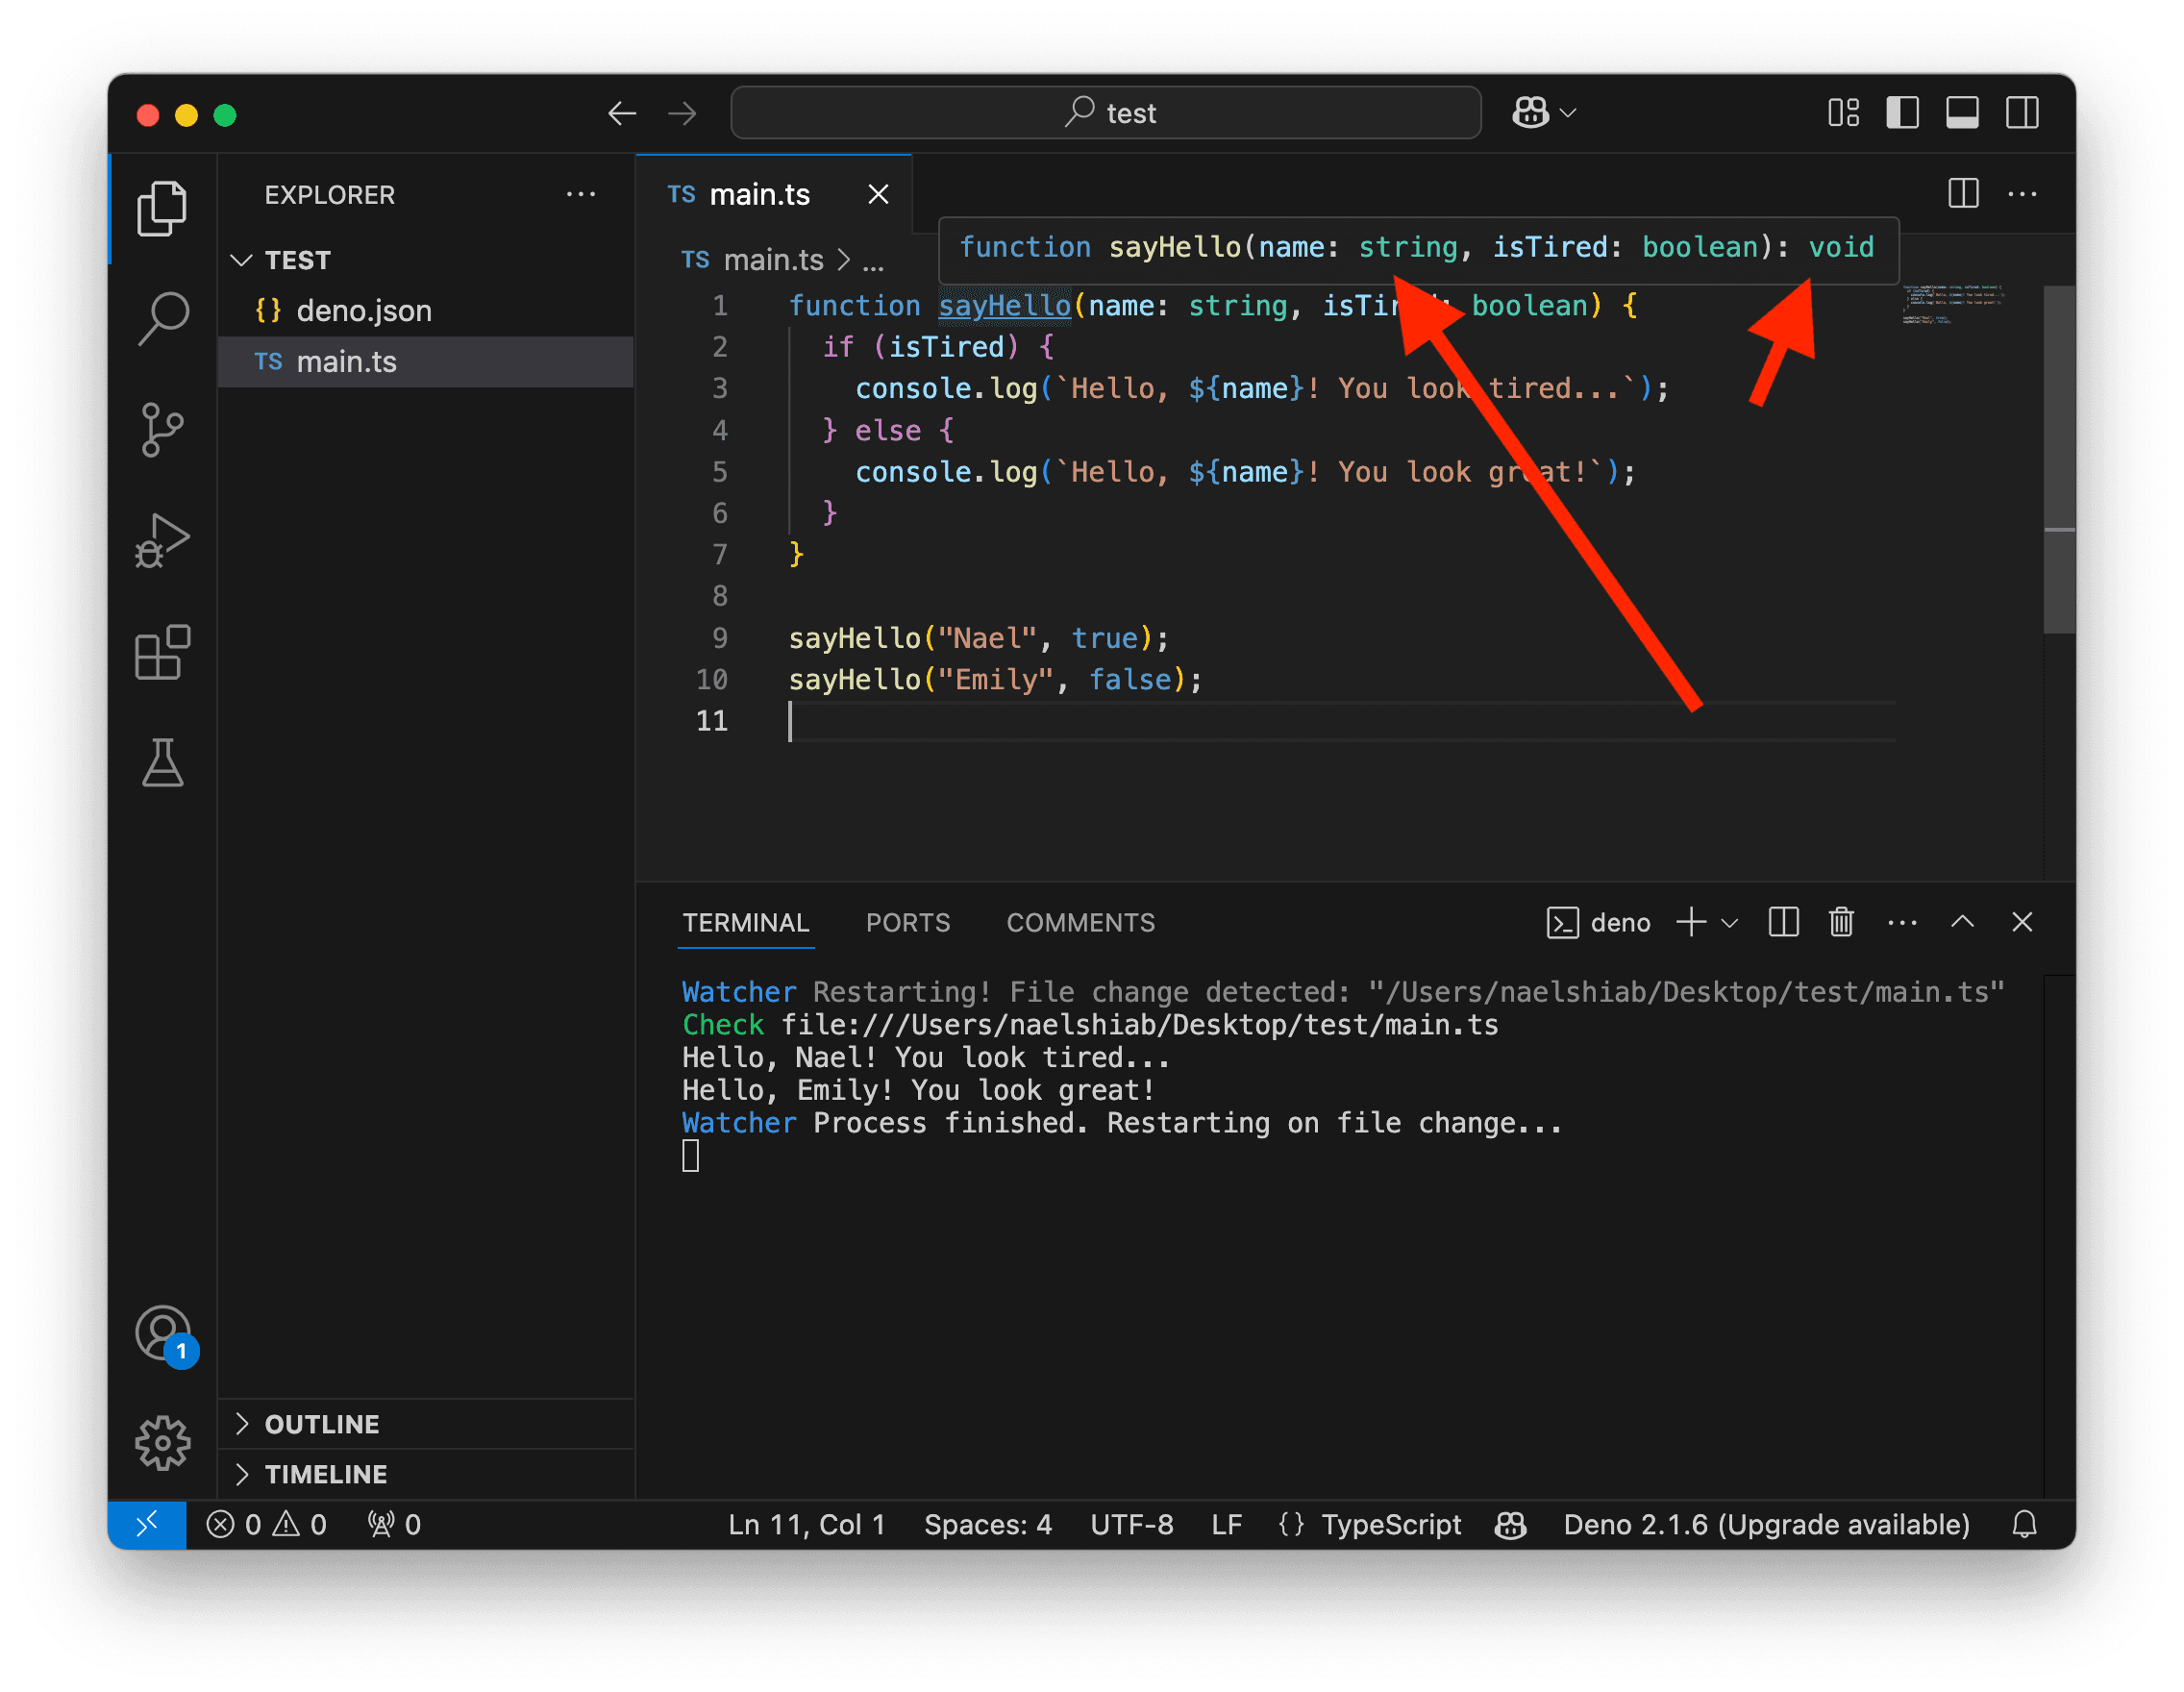The height and width of the screenshot is (1692, 2184).
Task: Change end of line sequence LF
Action: click(1226, 1524)
